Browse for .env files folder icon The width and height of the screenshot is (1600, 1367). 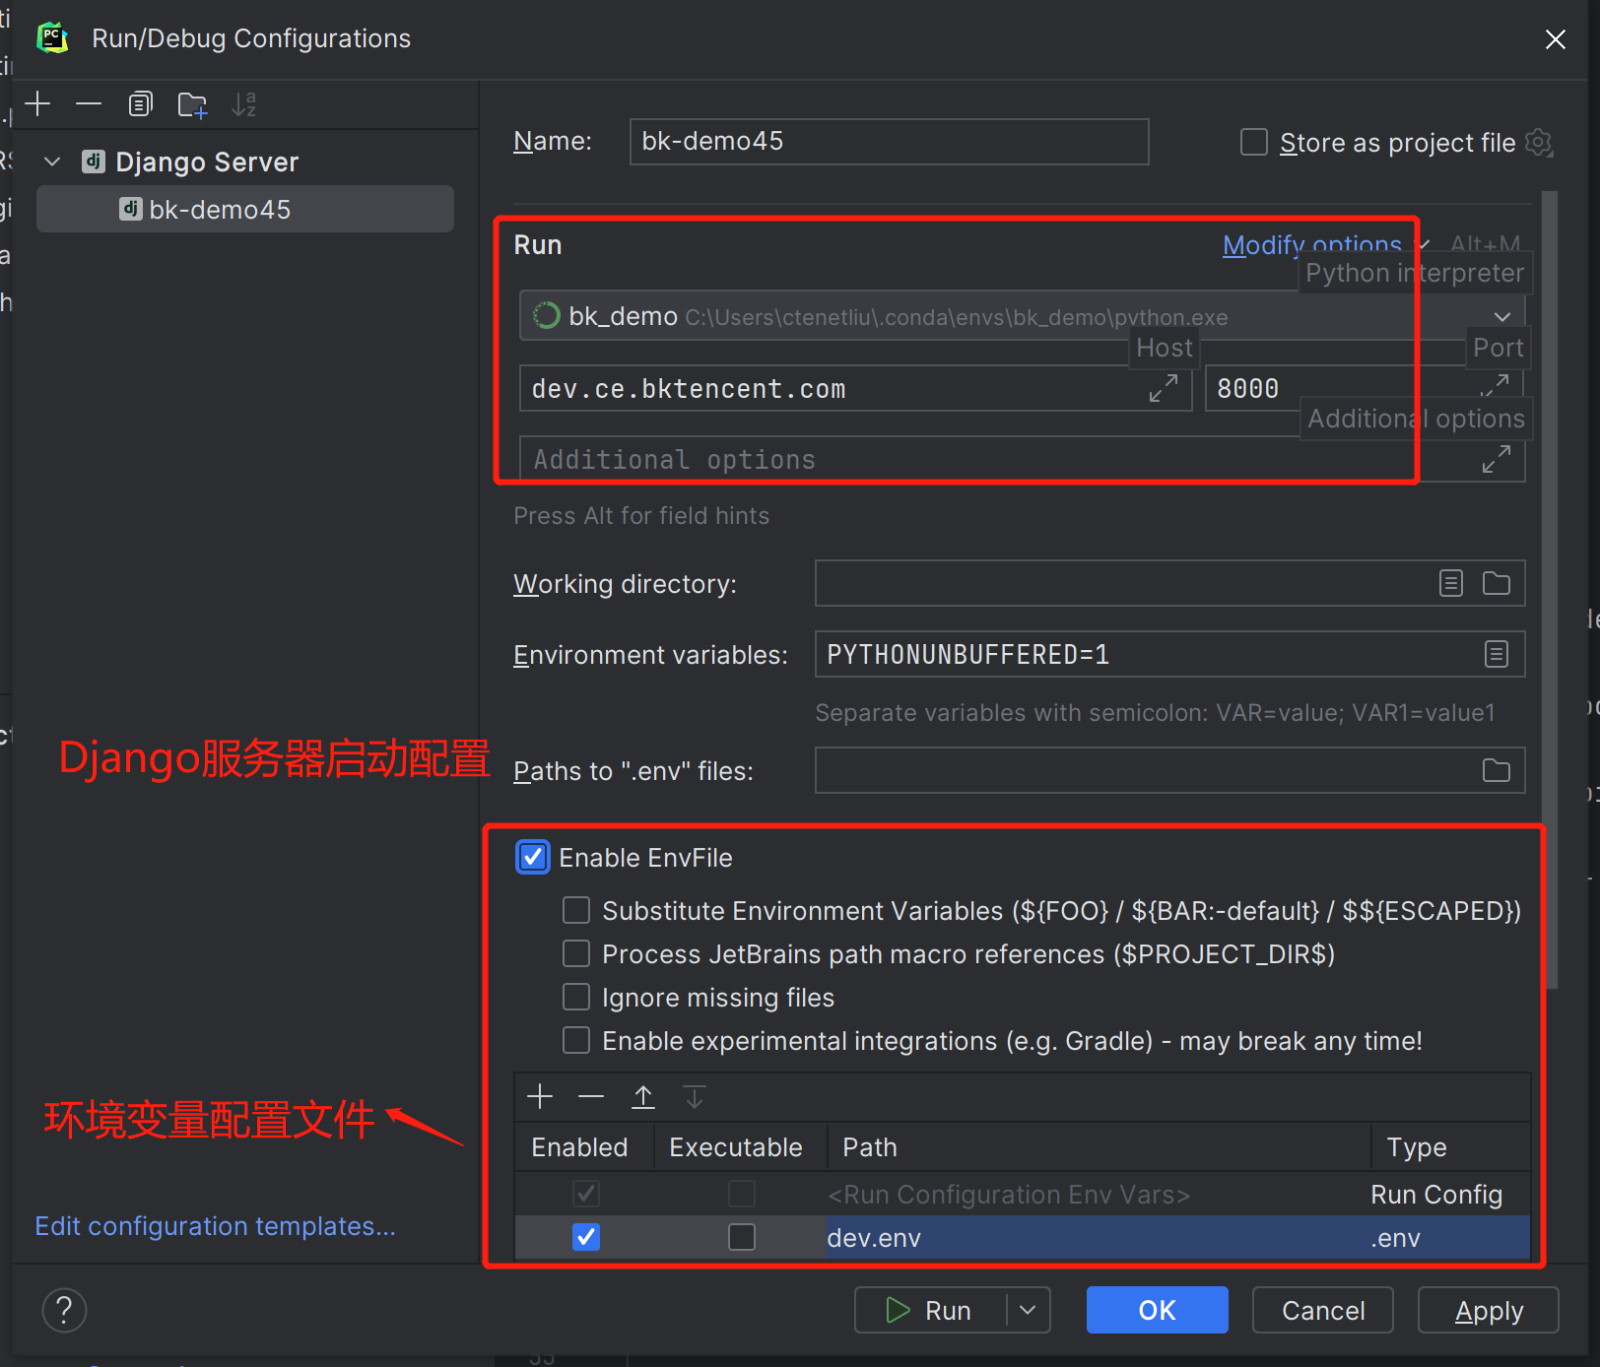click(x=1495, y=770)
